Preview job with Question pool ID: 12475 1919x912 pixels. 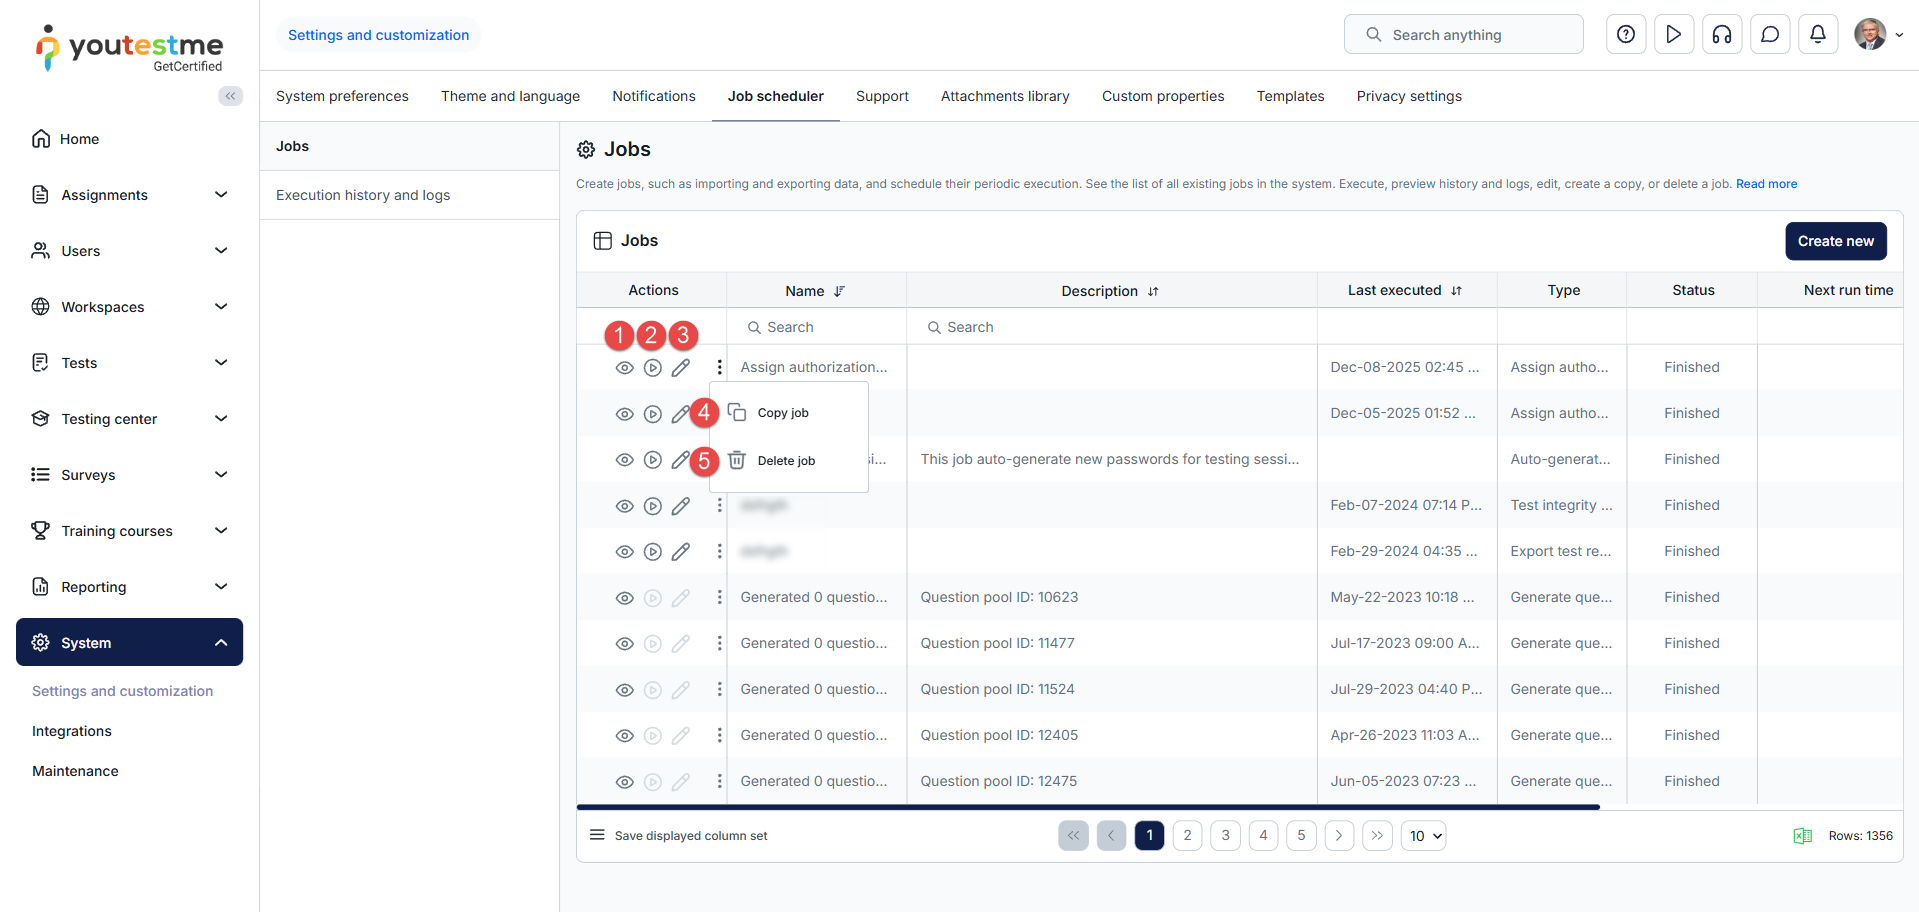625,782
